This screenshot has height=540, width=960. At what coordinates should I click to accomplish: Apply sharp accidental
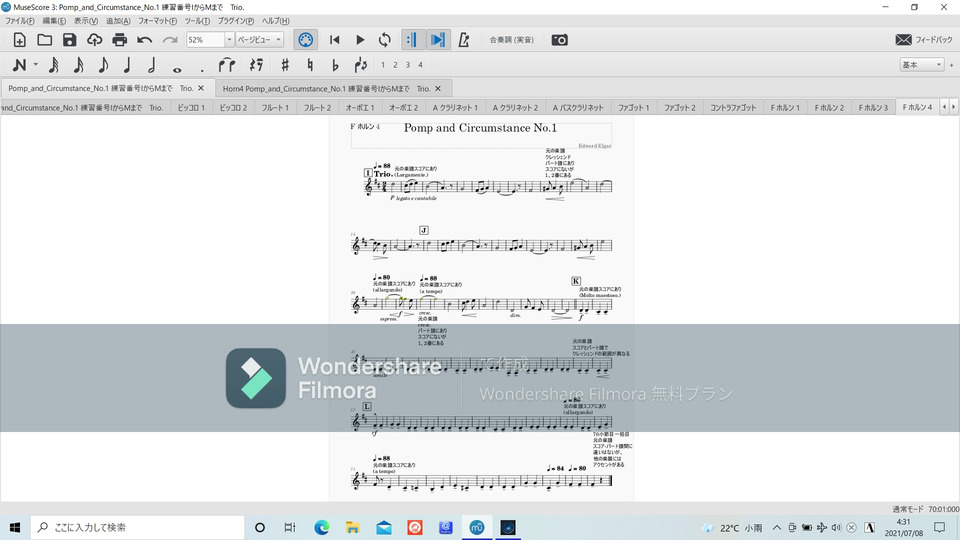285,64
